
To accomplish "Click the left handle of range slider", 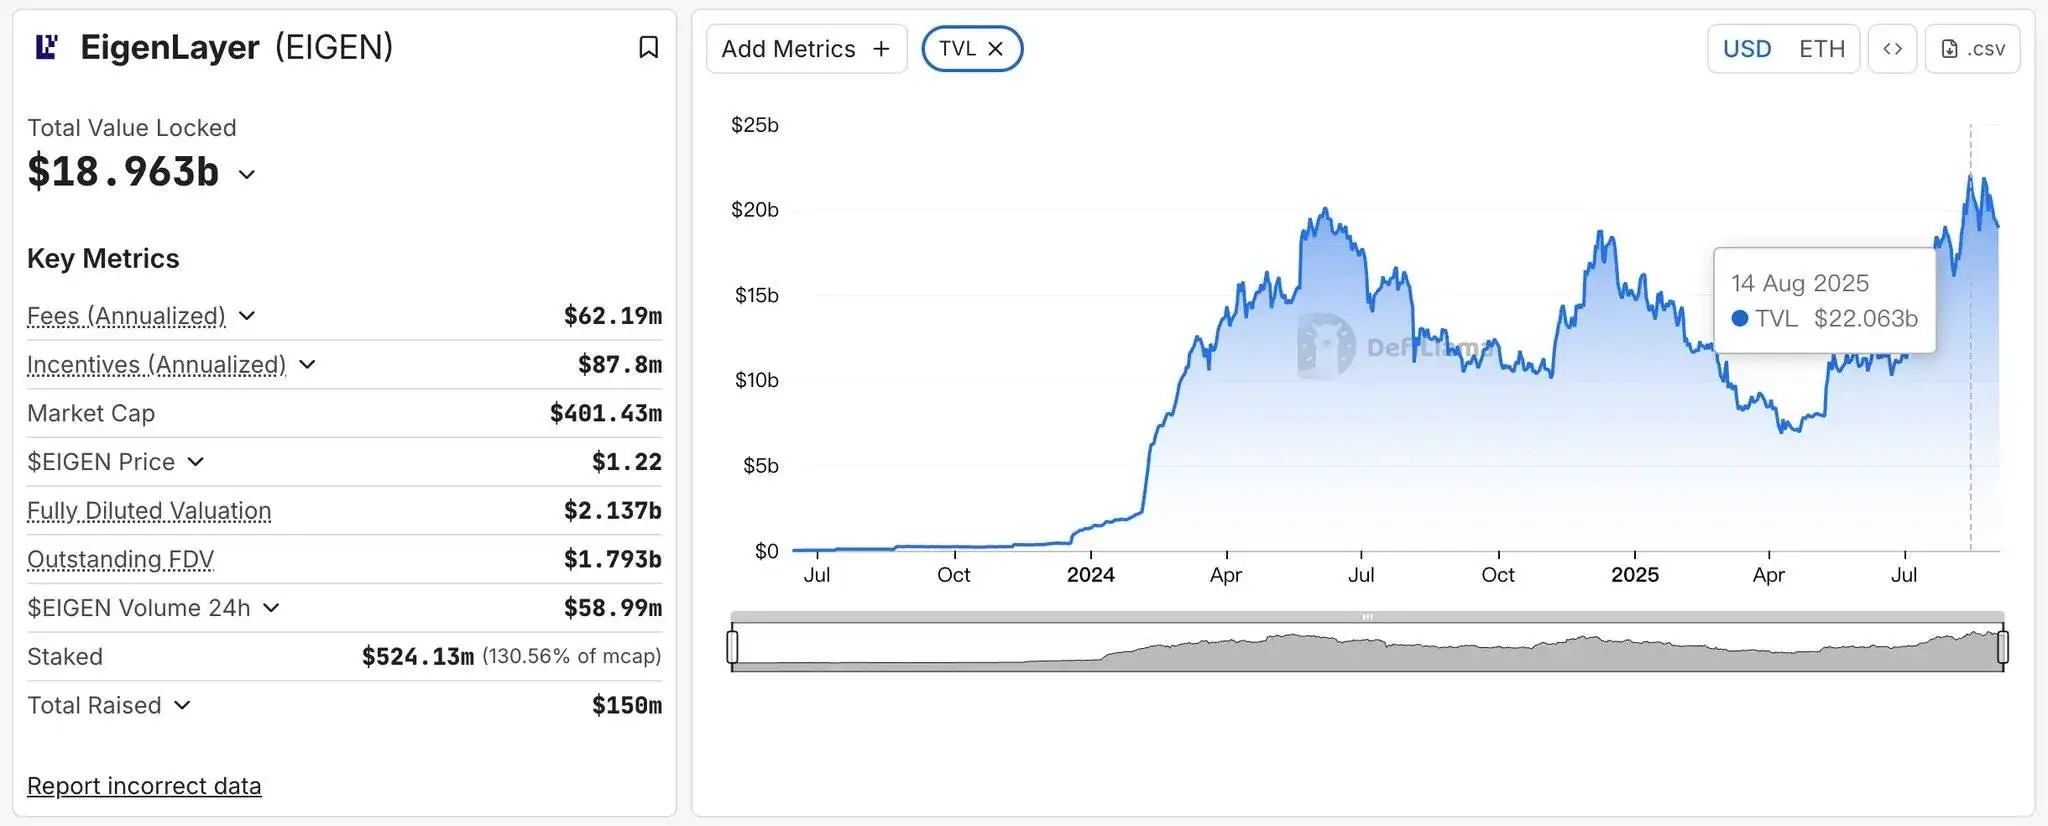I will click(732, 647).
